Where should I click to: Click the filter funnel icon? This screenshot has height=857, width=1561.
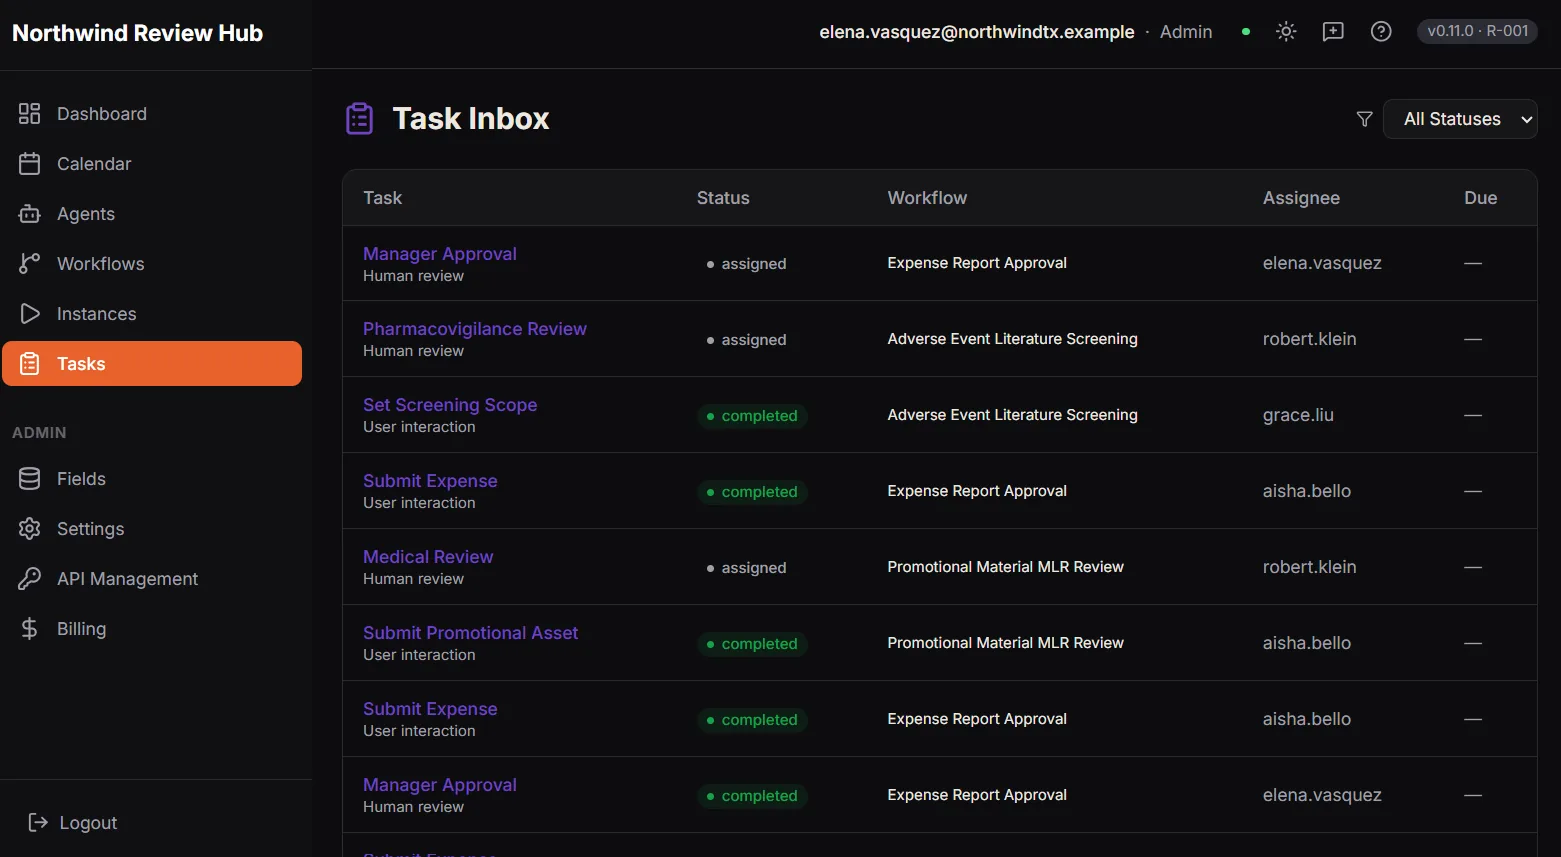pos(1364,119)
